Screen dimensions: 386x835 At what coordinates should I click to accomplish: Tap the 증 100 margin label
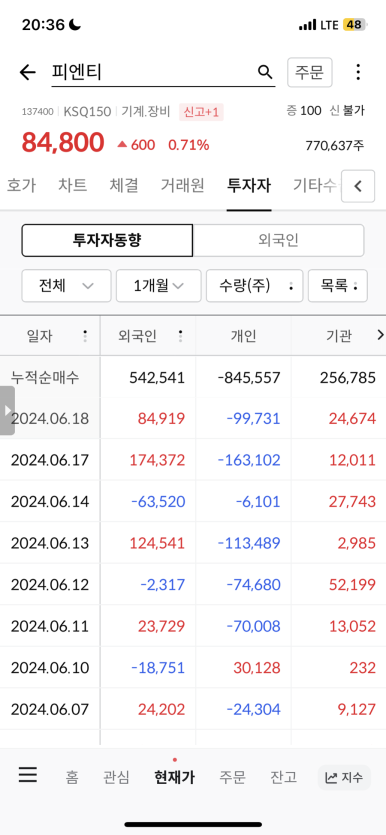click(304, 111)
